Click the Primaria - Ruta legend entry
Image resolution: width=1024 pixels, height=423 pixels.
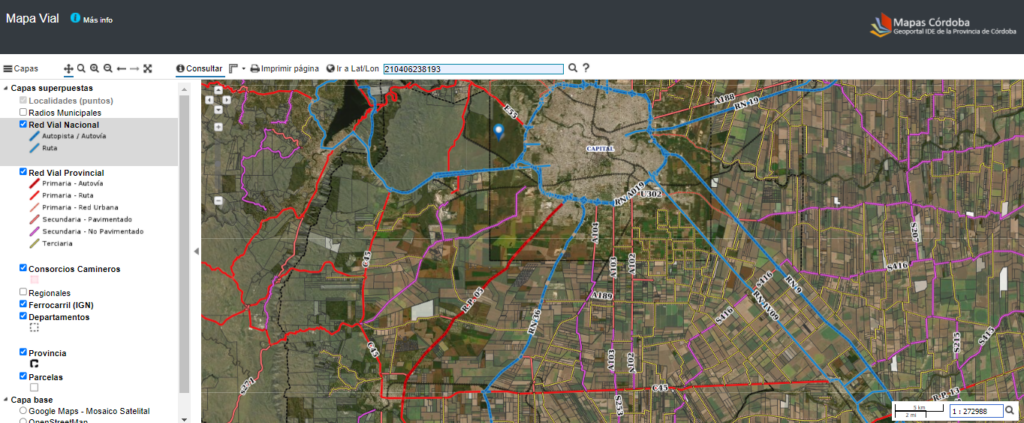click(59, 196)
